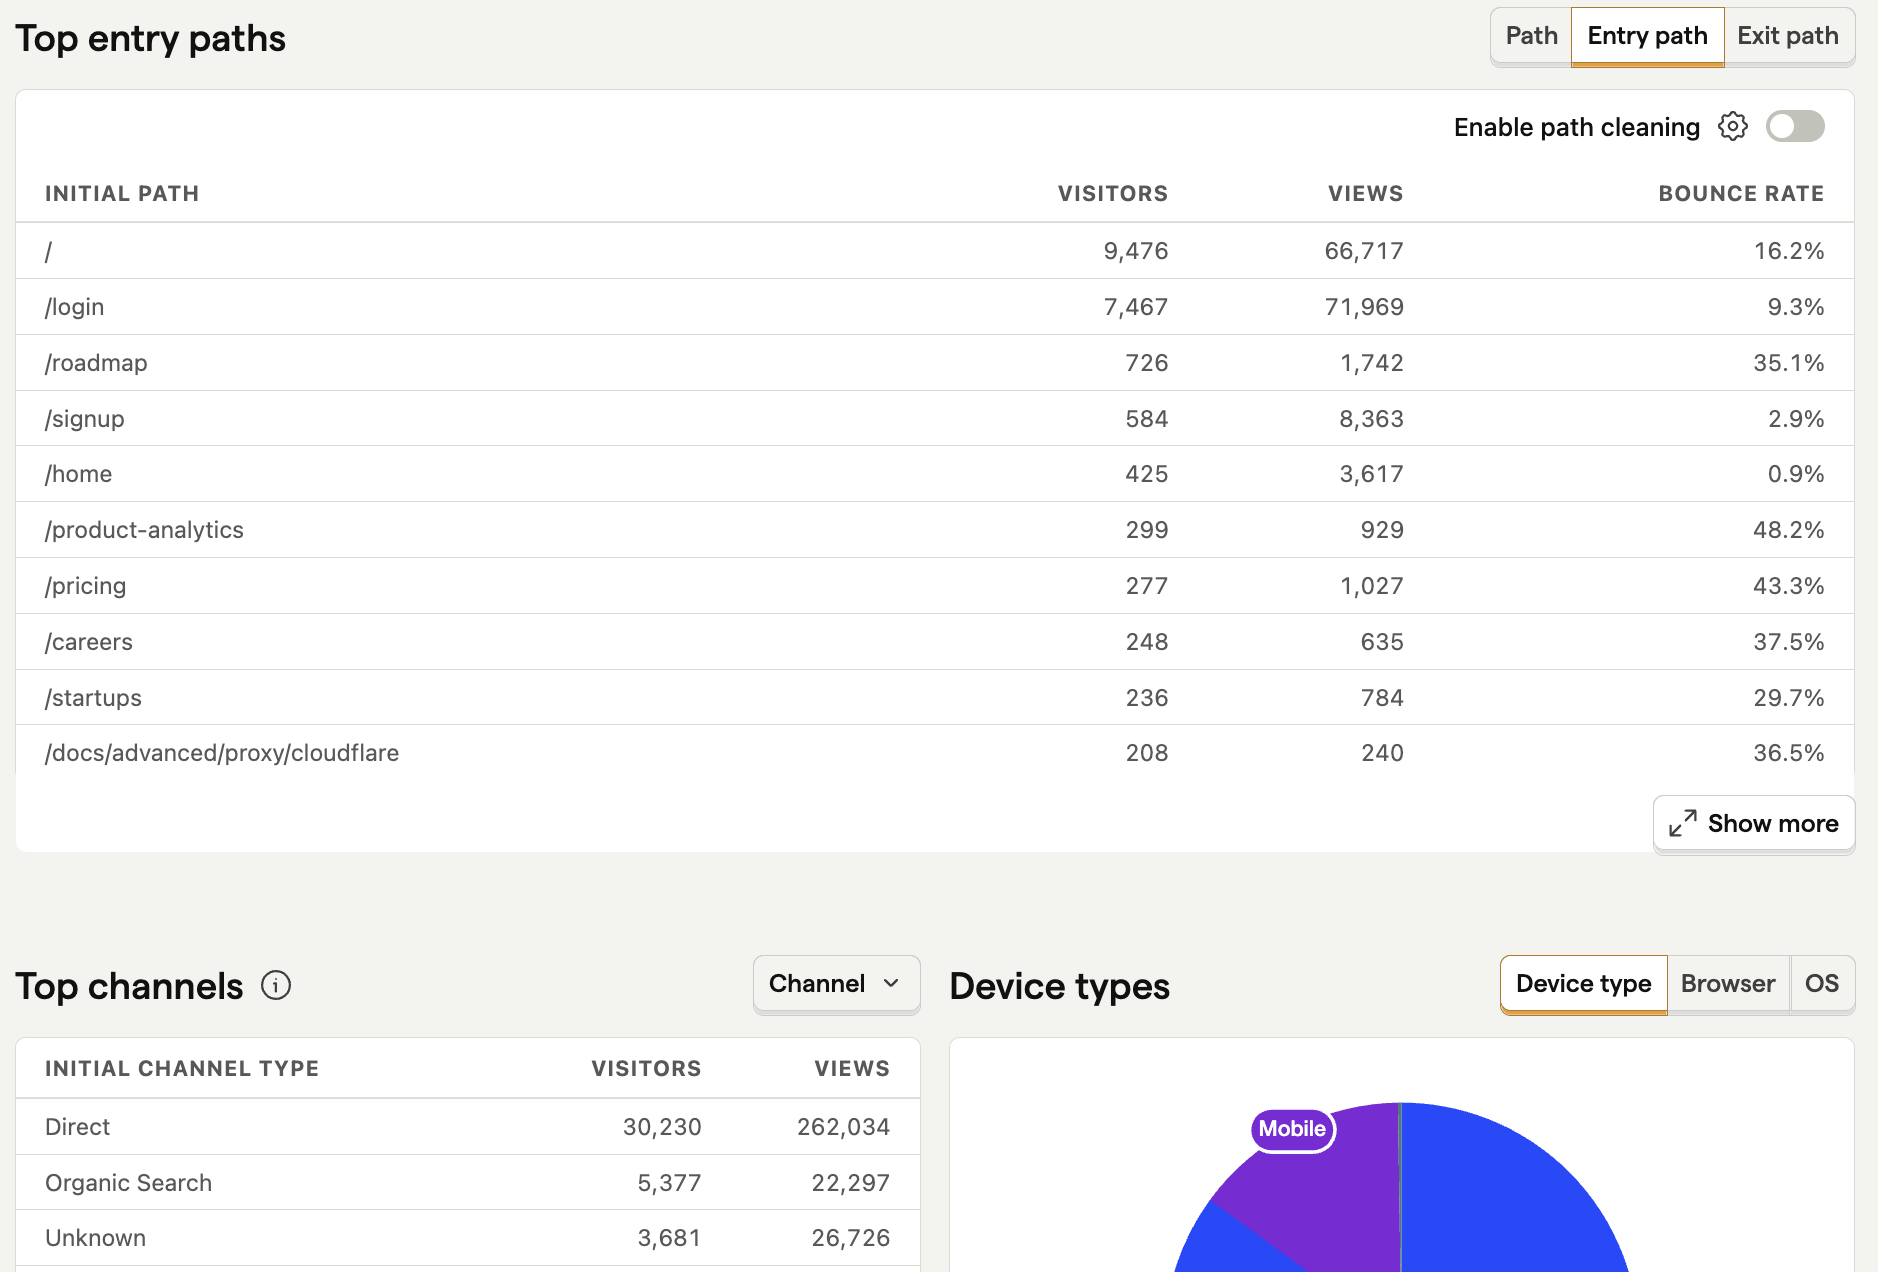Select the Device type tab
Screen dimensions: 1878x1272
coord(1583,984)
